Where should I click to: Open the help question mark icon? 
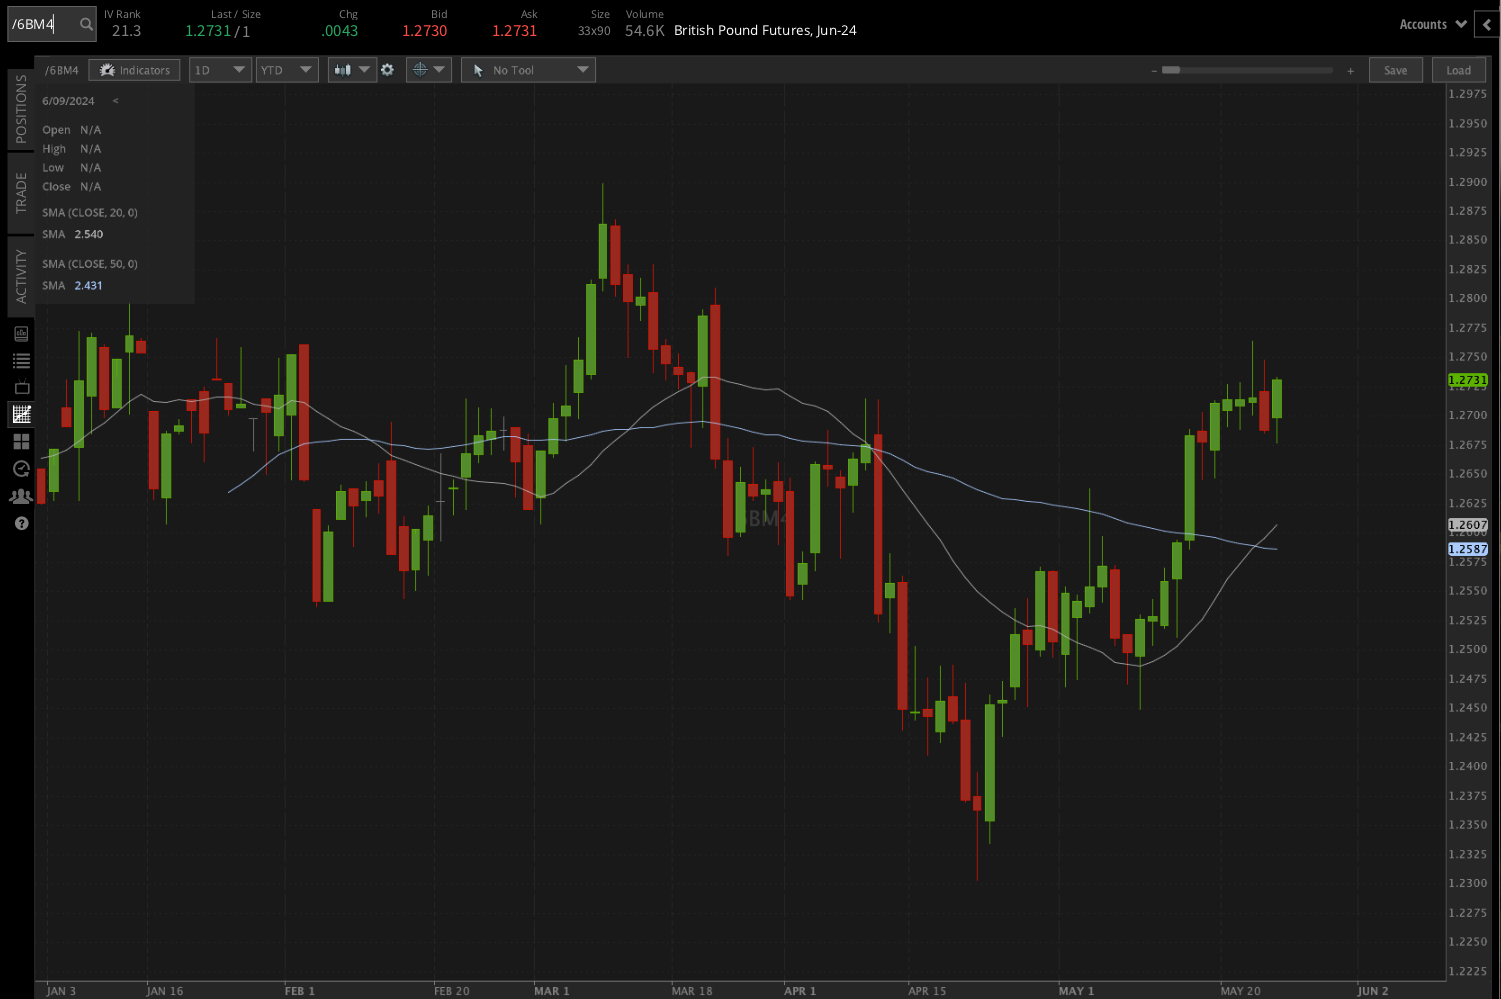coord(21,523)
